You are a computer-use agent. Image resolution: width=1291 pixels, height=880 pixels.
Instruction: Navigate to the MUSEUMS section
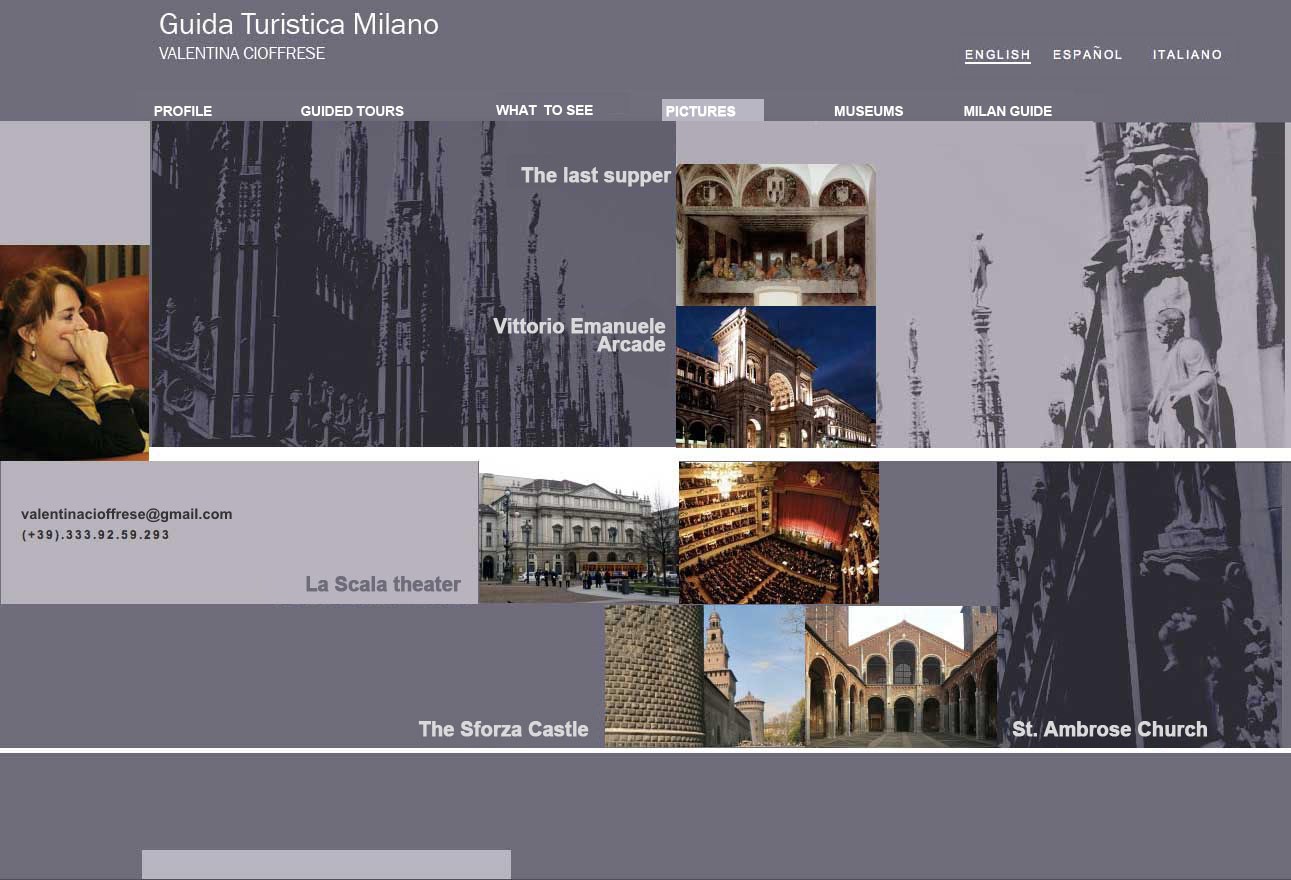[x=868, y=111]
